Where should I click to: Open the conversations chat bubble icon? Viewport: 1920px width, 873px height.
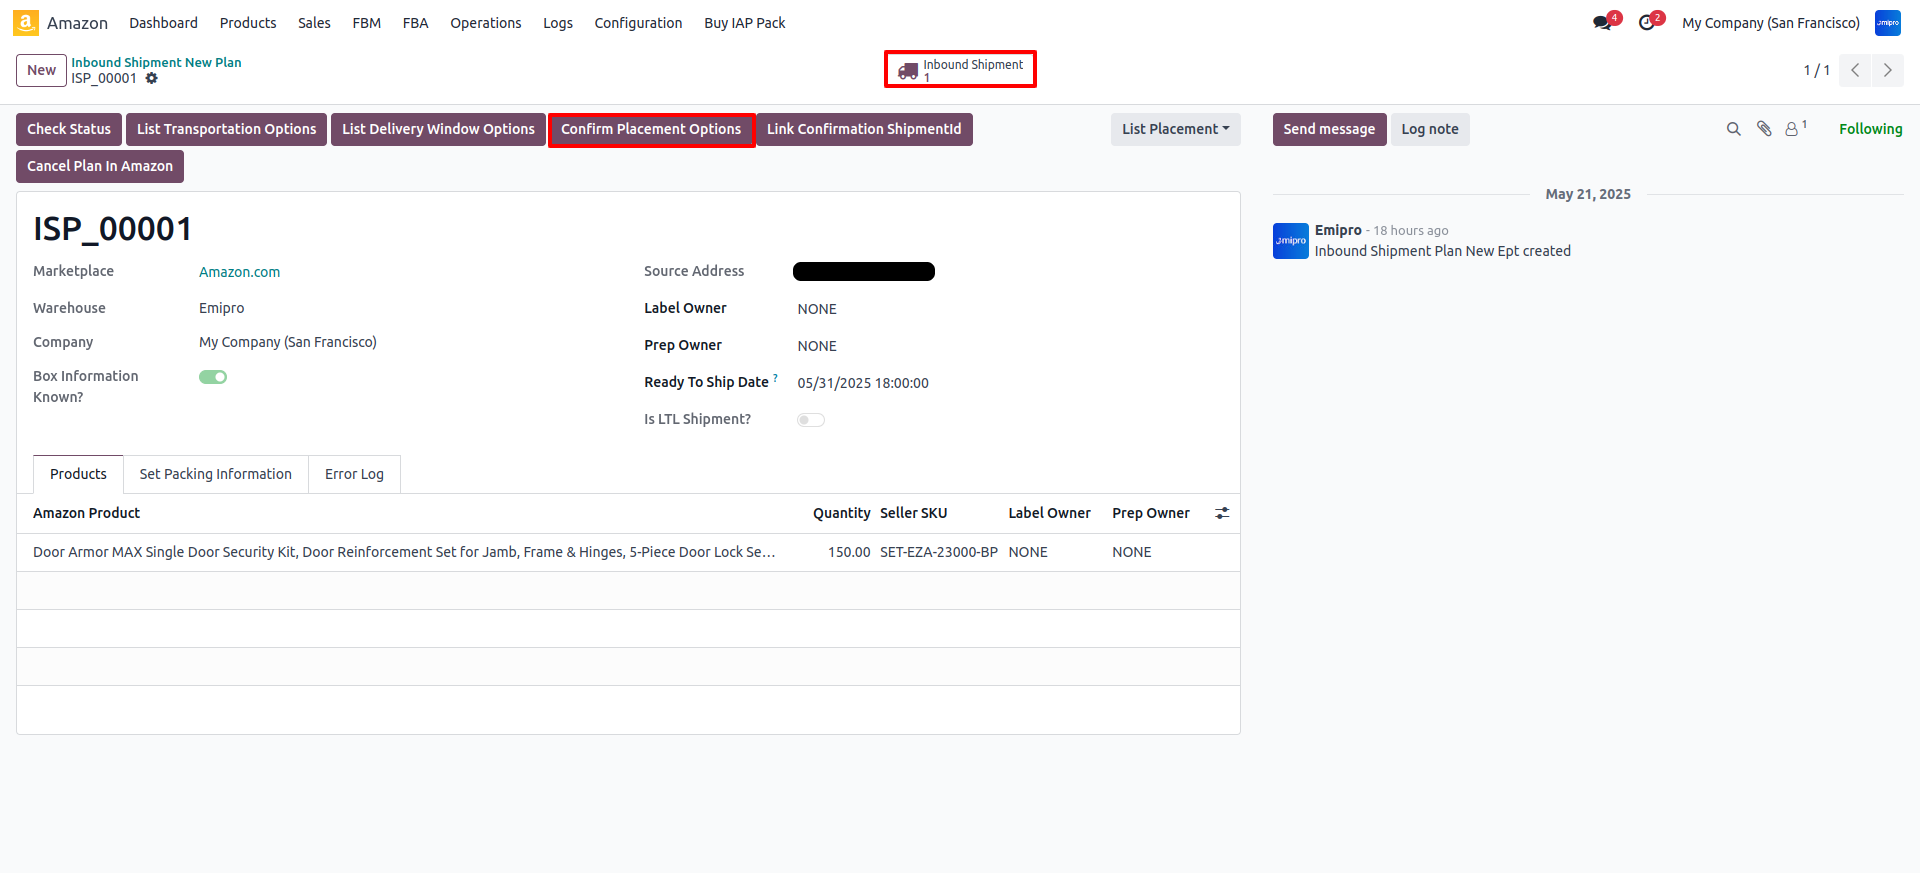point(1602,23)
